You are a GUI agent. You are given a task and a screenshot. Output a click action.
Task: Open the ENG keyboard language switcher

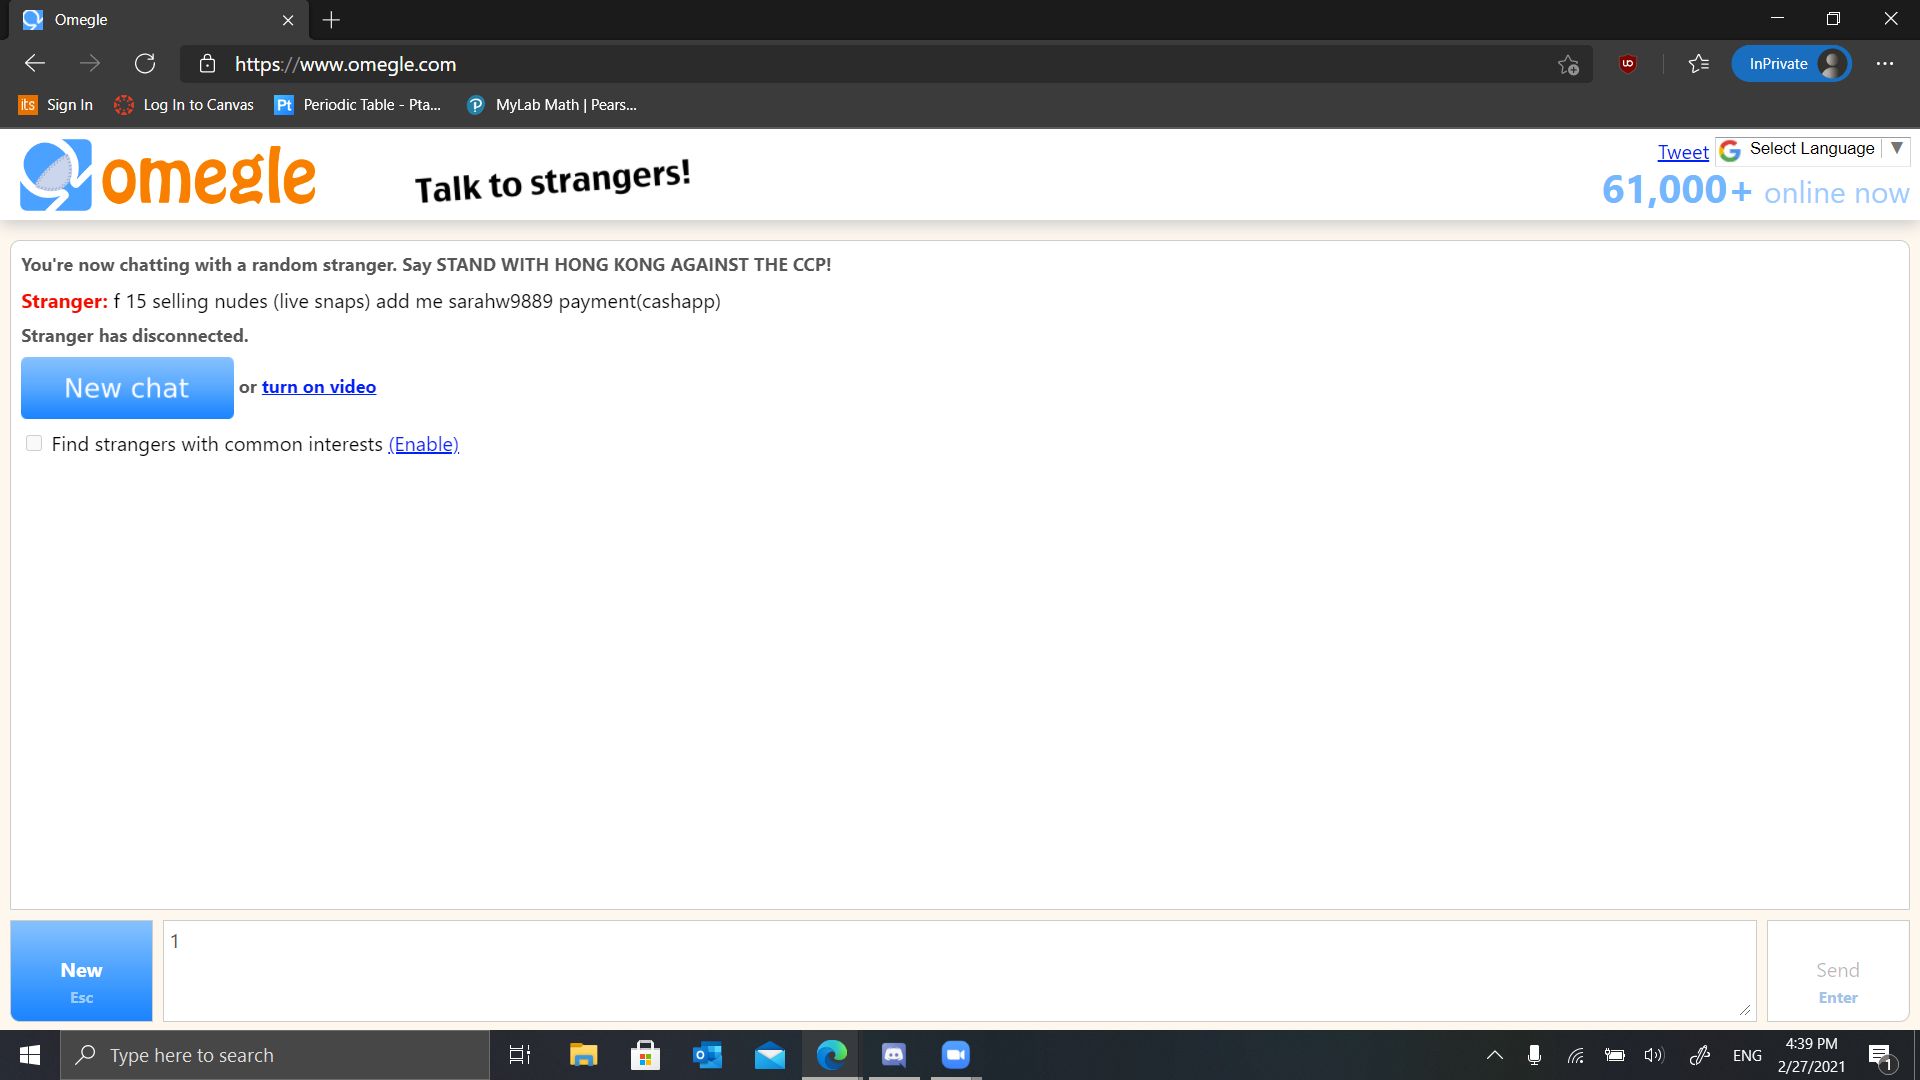click(x=1746, y=1054)
